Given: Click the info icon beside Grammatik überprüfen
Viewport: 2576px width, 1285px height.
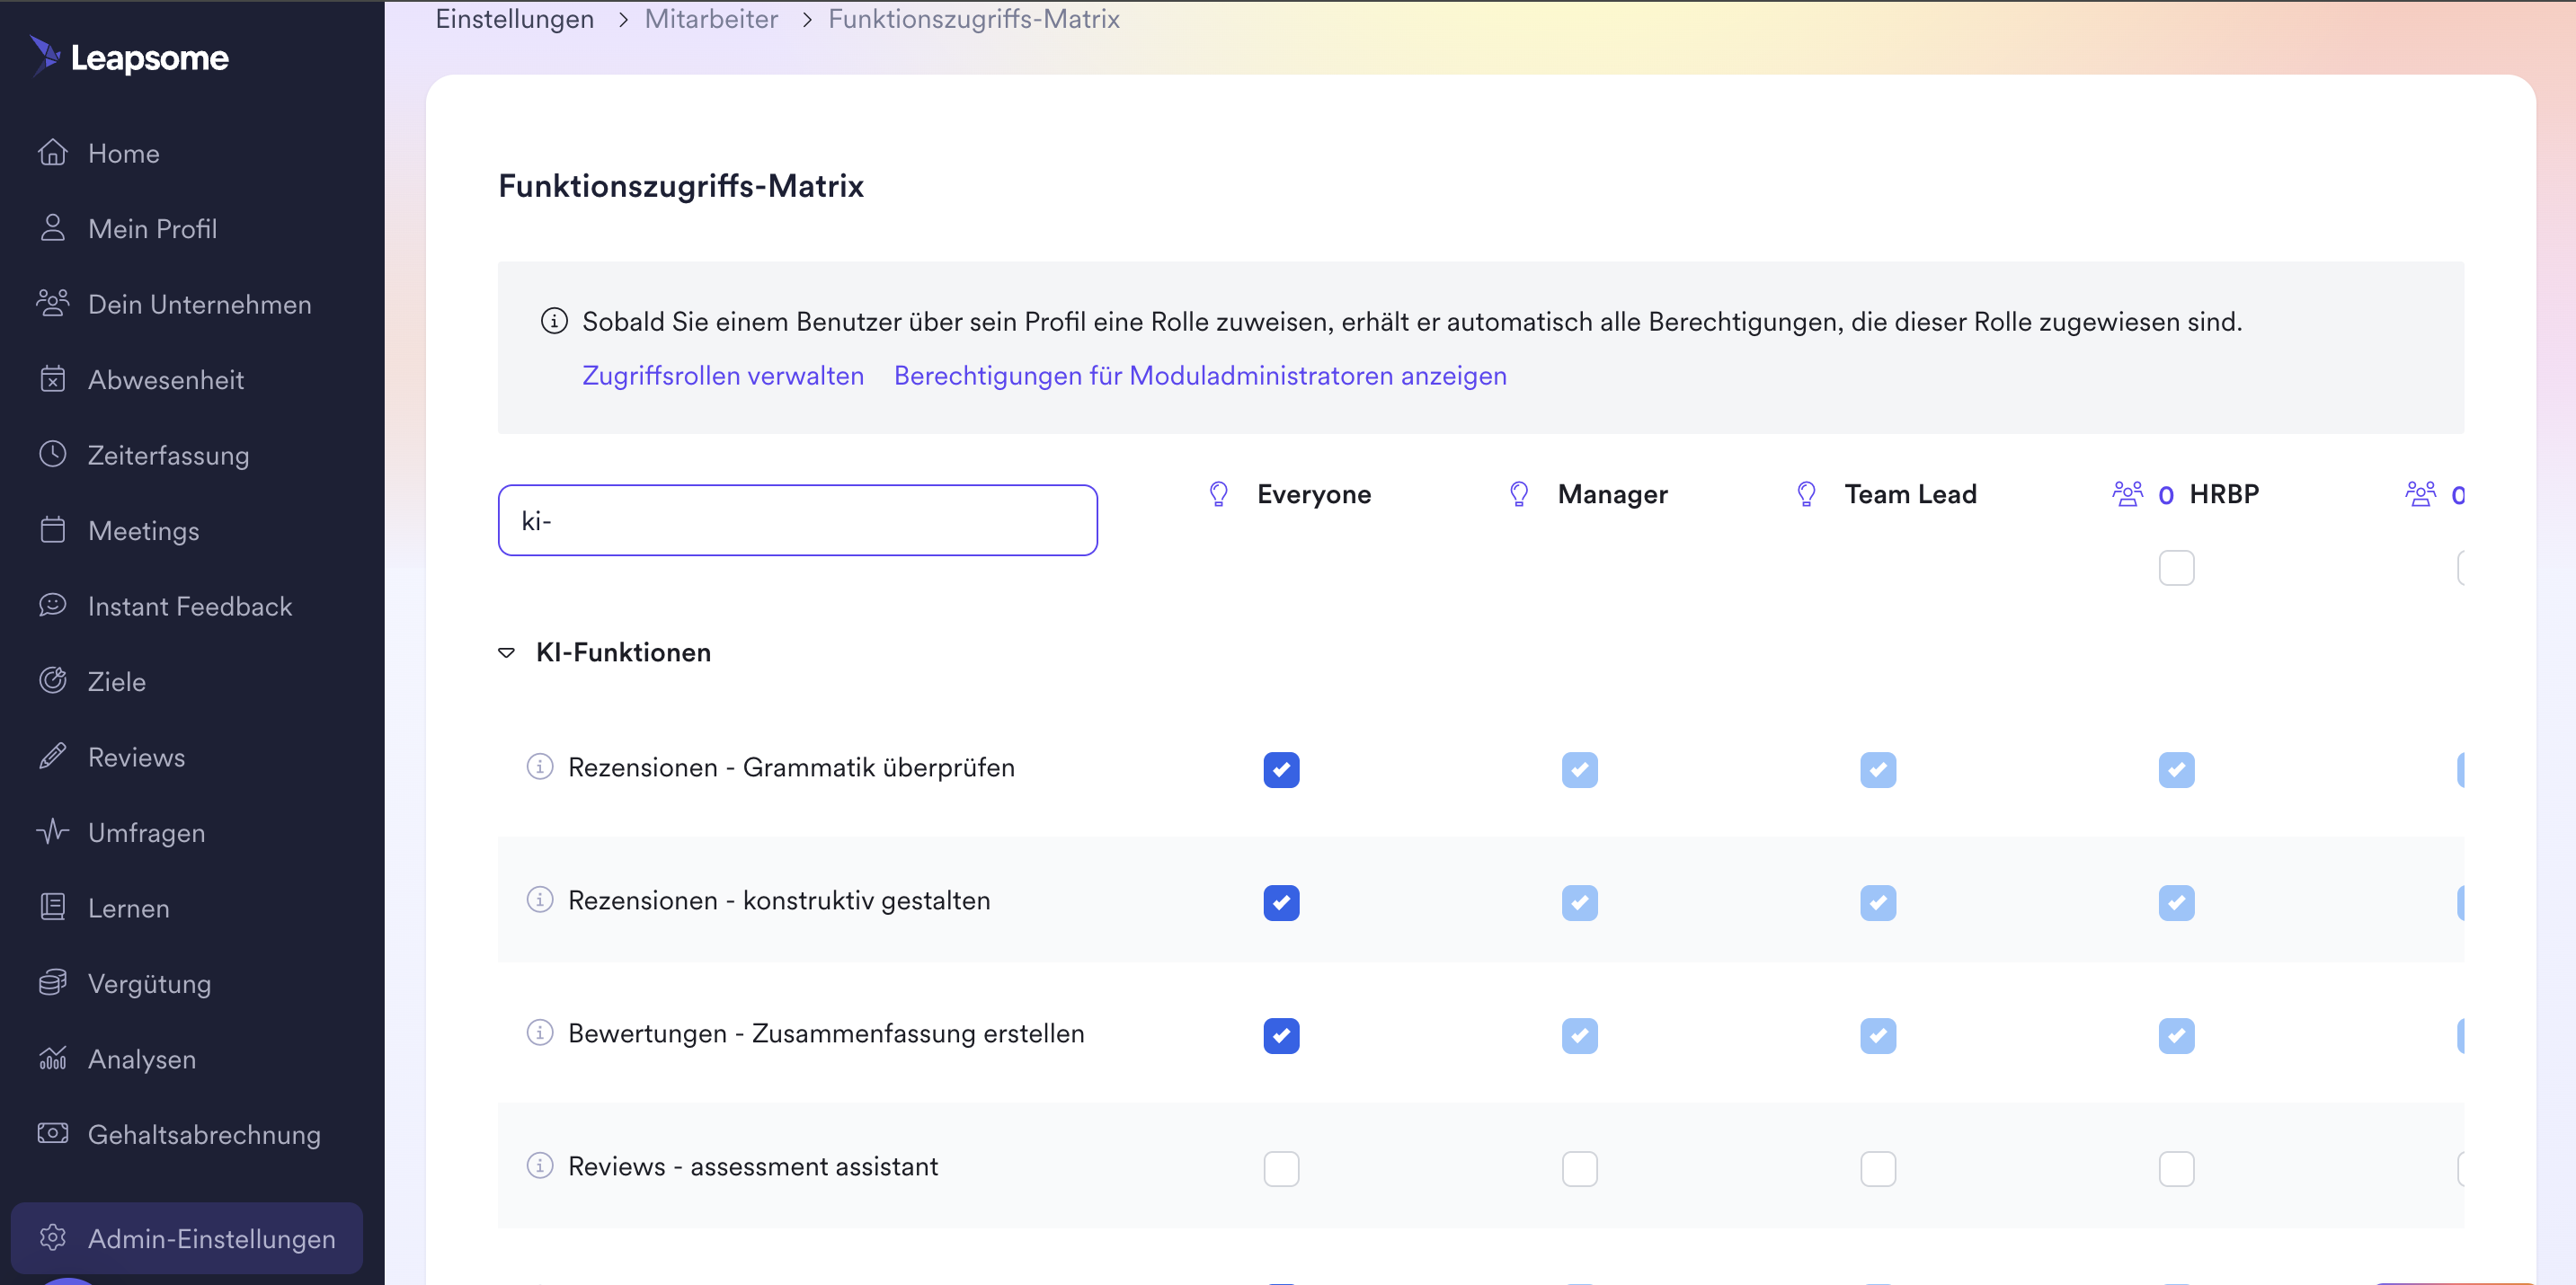Looking at the screenshot, I should click(x=540, y=766).
